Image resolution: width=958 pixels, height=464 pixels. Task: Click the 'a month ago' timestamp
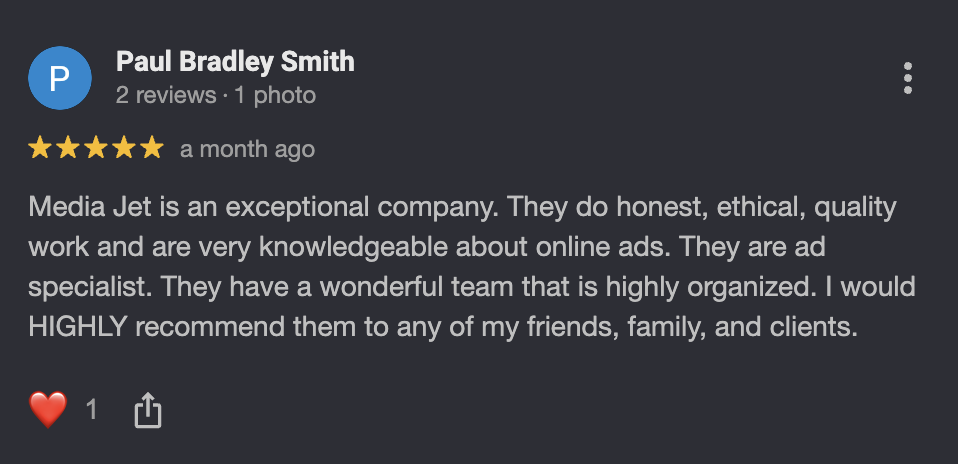coord(247,149)
